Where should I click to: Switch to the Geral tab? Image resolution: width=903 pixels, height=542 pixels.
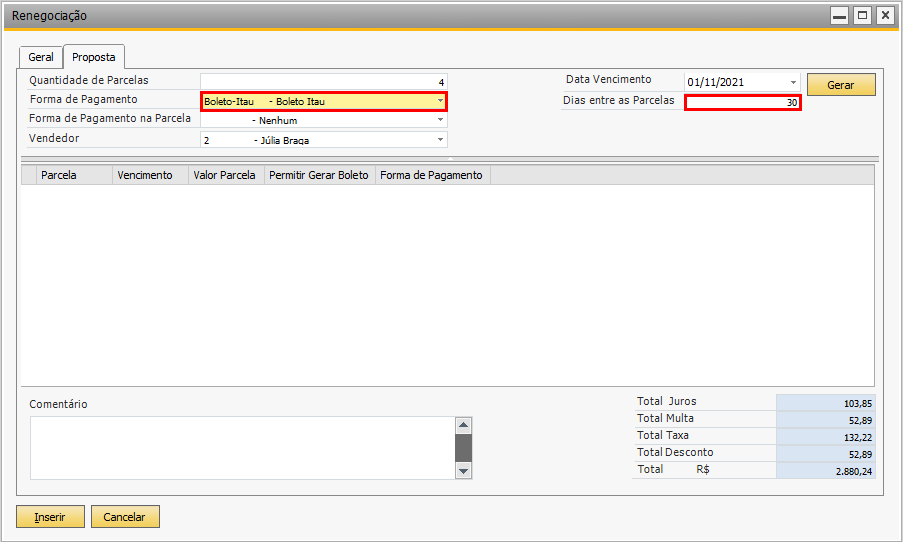pos(41,57)
